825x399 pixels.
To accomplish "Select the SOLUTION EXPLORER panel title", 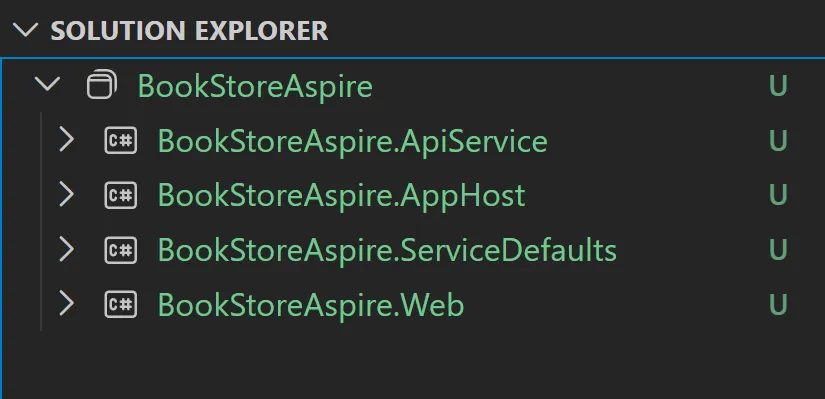I will (x=189, y=31).
